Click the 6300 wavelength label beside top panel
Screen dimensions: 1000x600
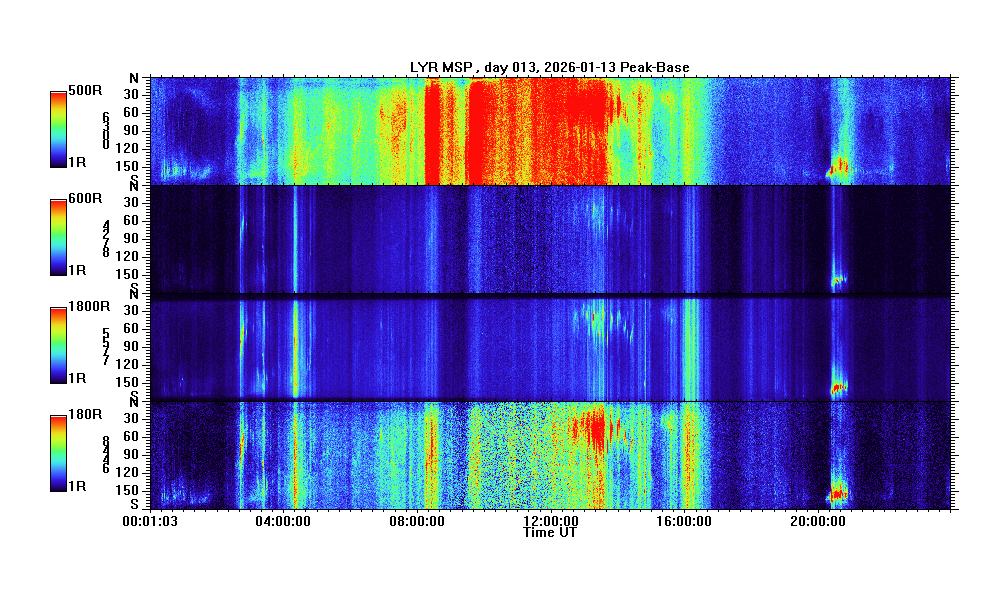pyautogui.click(x=106, y=130)
